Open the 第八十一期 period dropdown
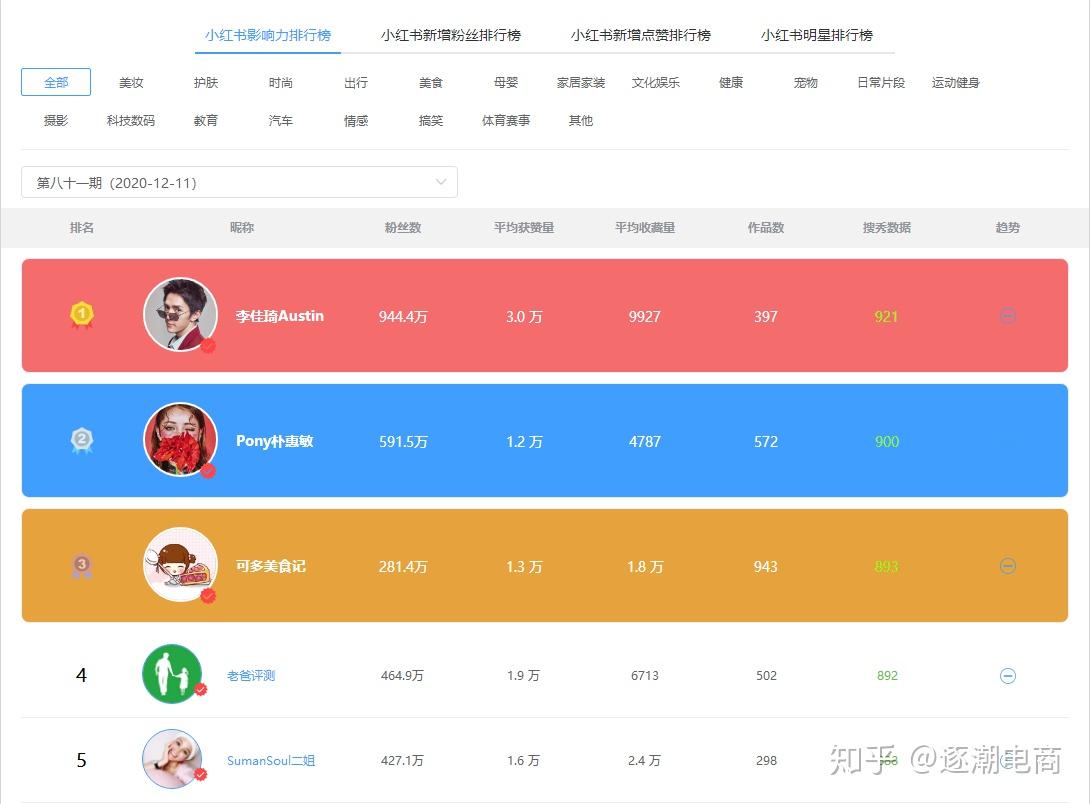The image size is (1090, 804). [x=239, y=182]
